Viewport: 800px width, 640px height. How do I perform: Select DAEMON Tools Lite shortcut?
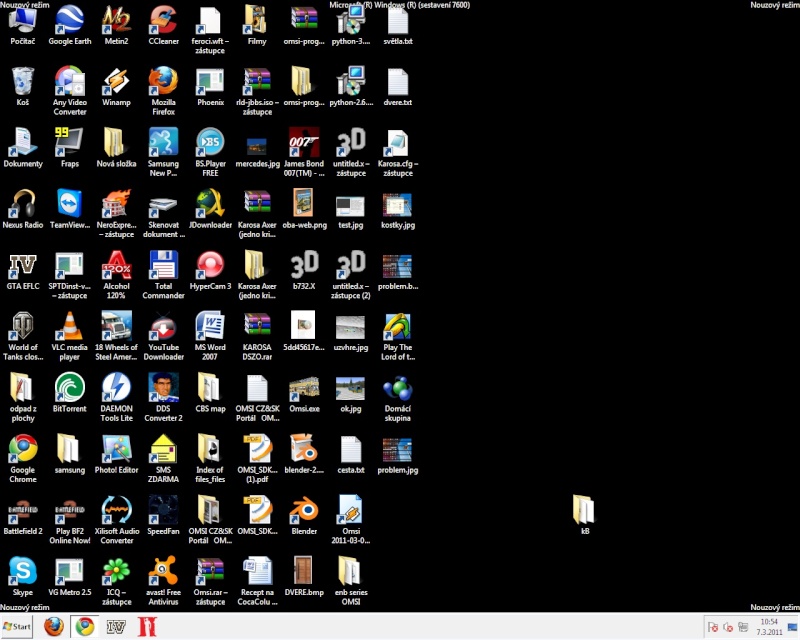pyautogui.click(x=116, y=397)
